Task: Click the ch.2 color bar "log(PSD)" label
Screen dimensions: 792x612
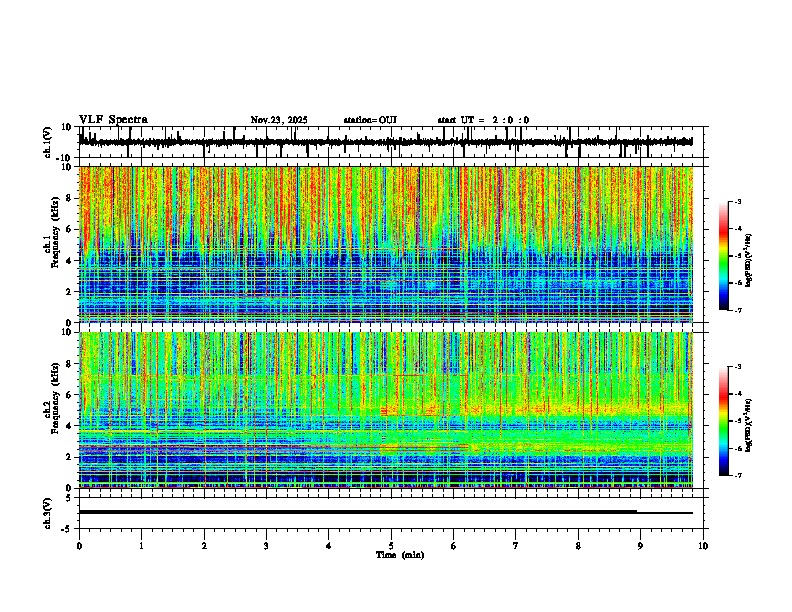Action: pyautogui.click(x=749, y=425)
